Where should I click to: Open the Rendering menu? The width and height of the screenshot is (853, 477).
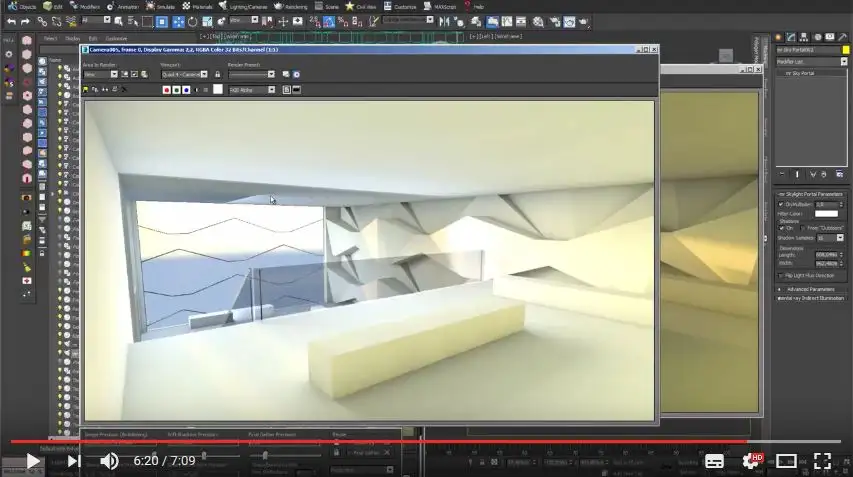[290, 7]
